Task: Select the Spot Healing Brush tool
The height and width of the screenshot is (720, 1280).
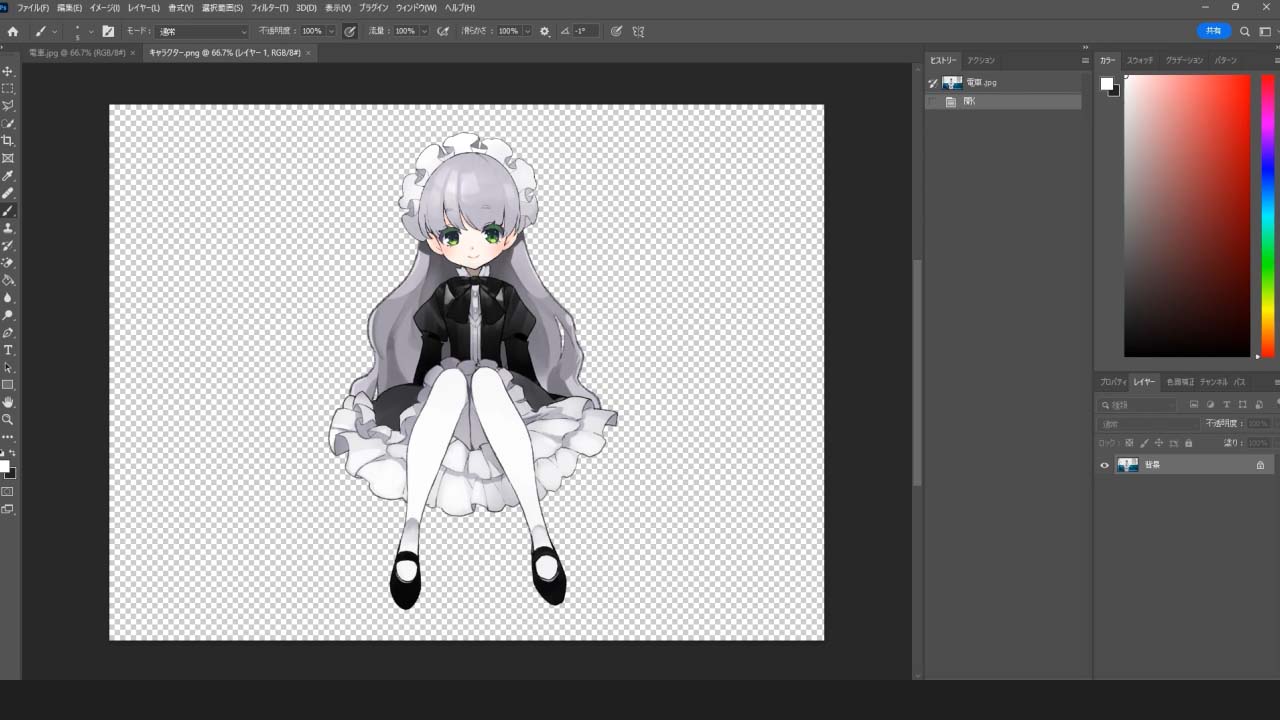Action: pos(8,193)
